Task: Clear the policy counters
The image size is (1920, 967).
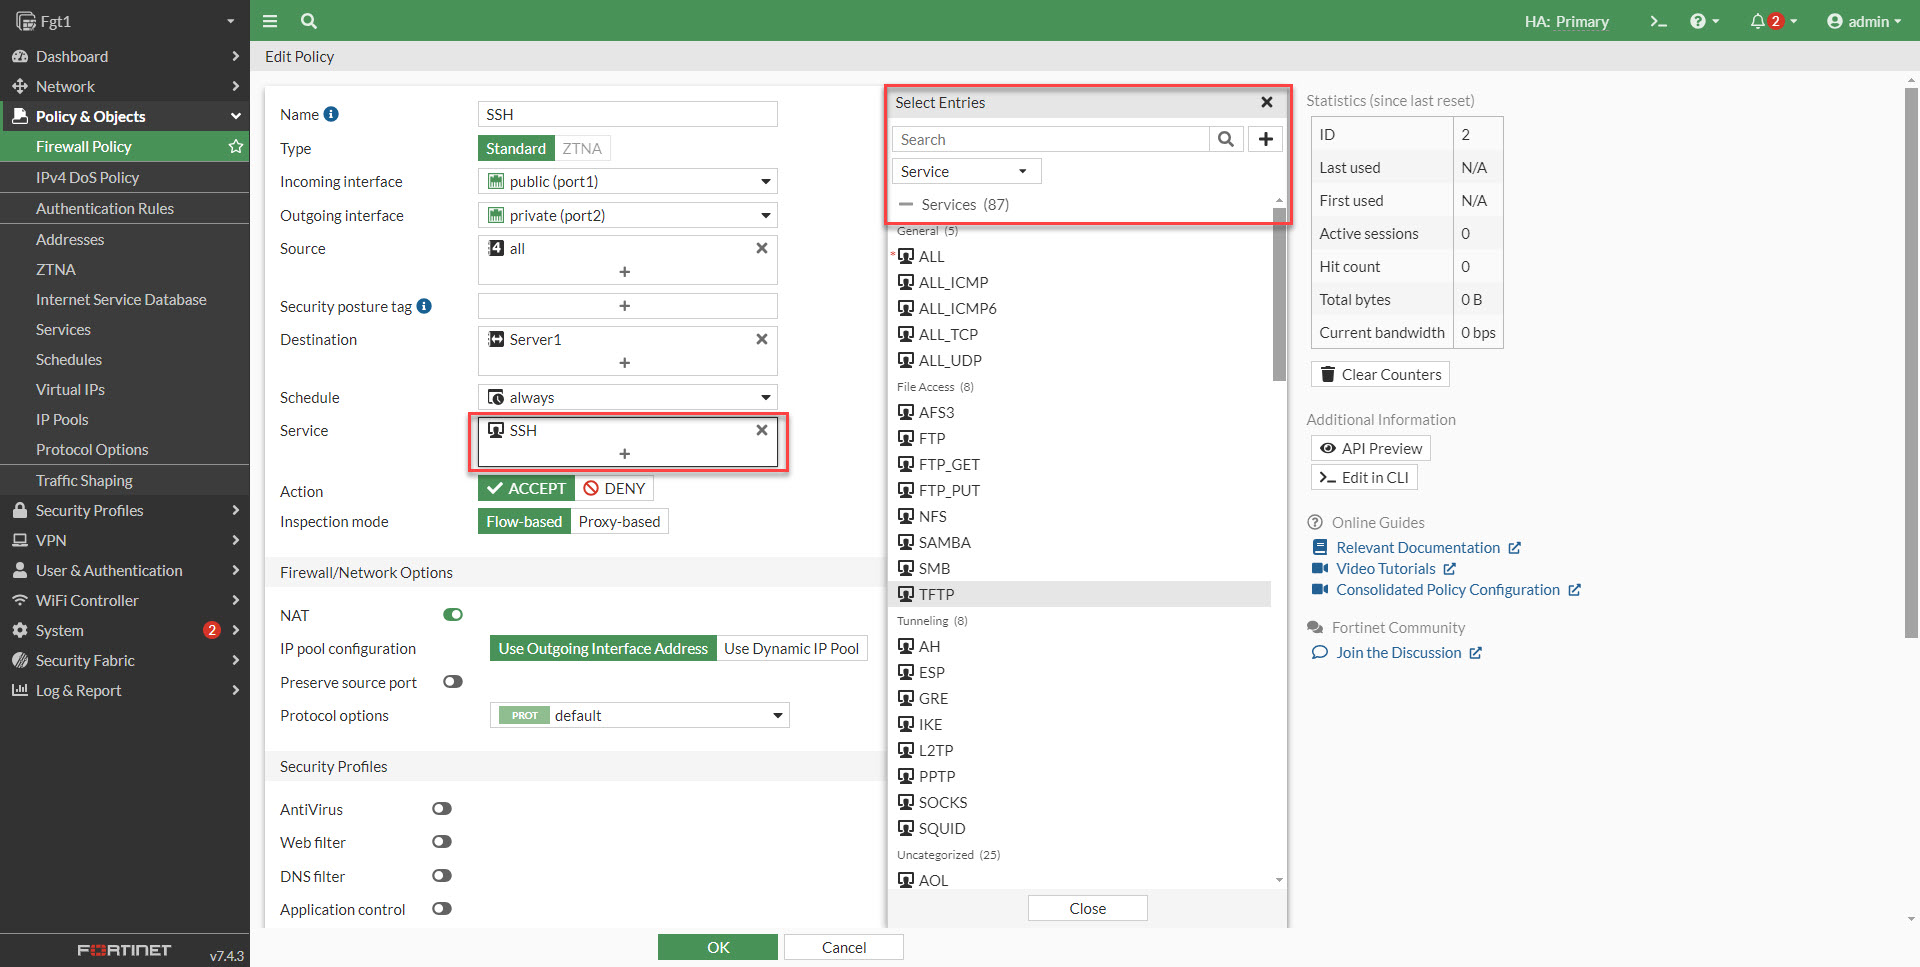Action: point(1380,374)
